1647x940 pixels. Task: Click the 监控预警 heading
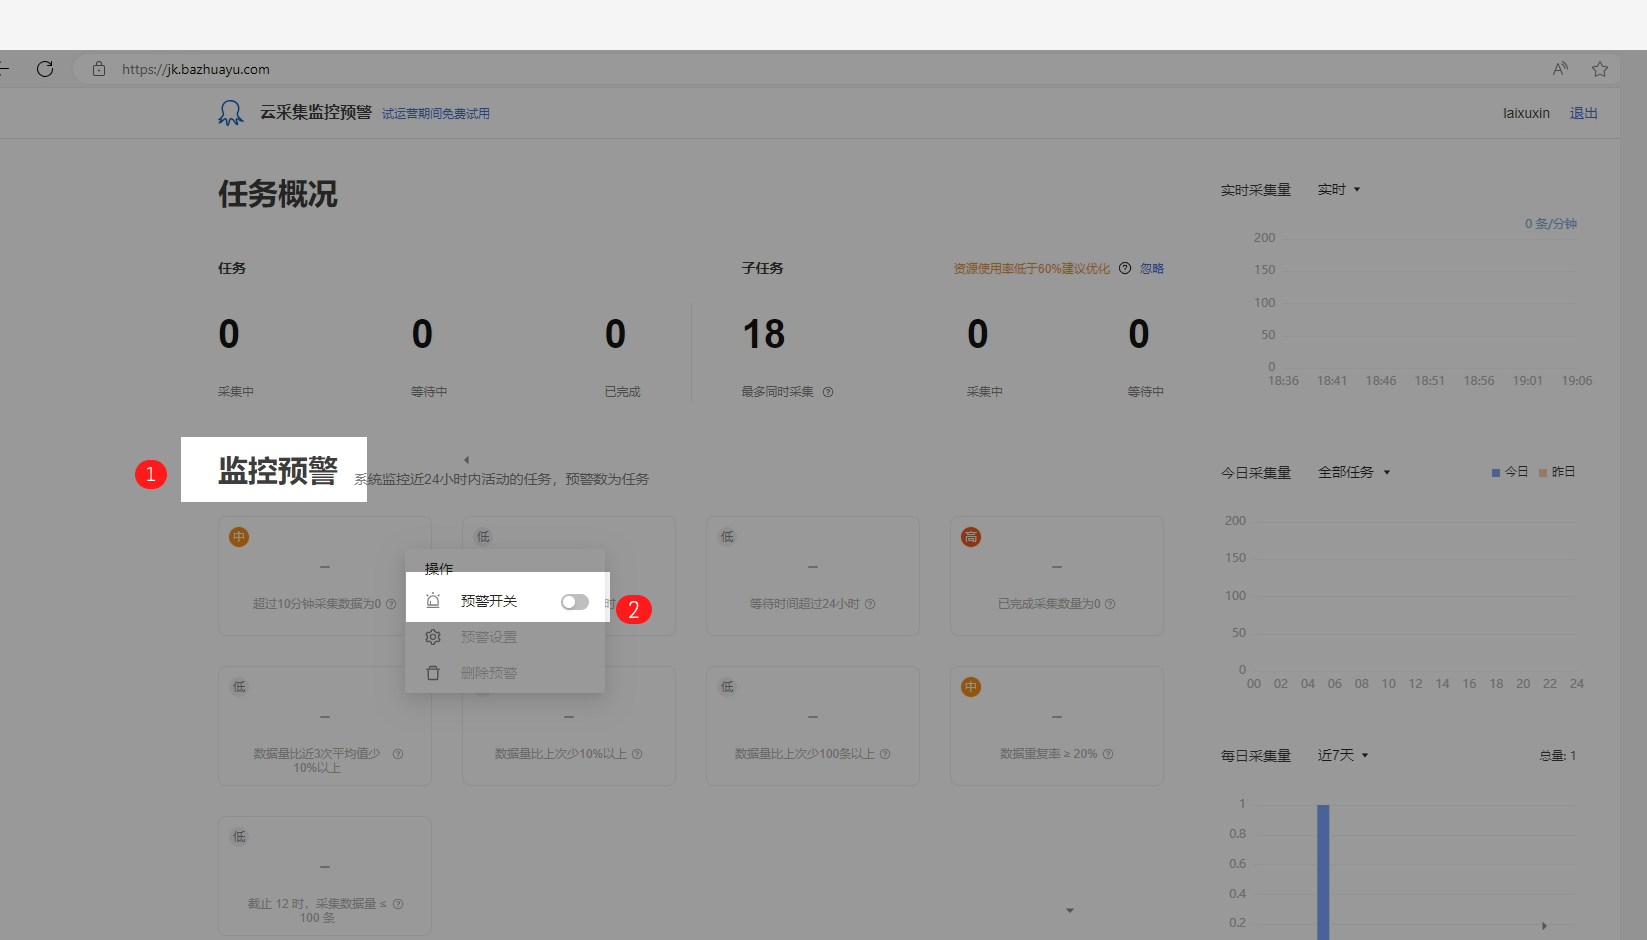[x=278, y=470]
